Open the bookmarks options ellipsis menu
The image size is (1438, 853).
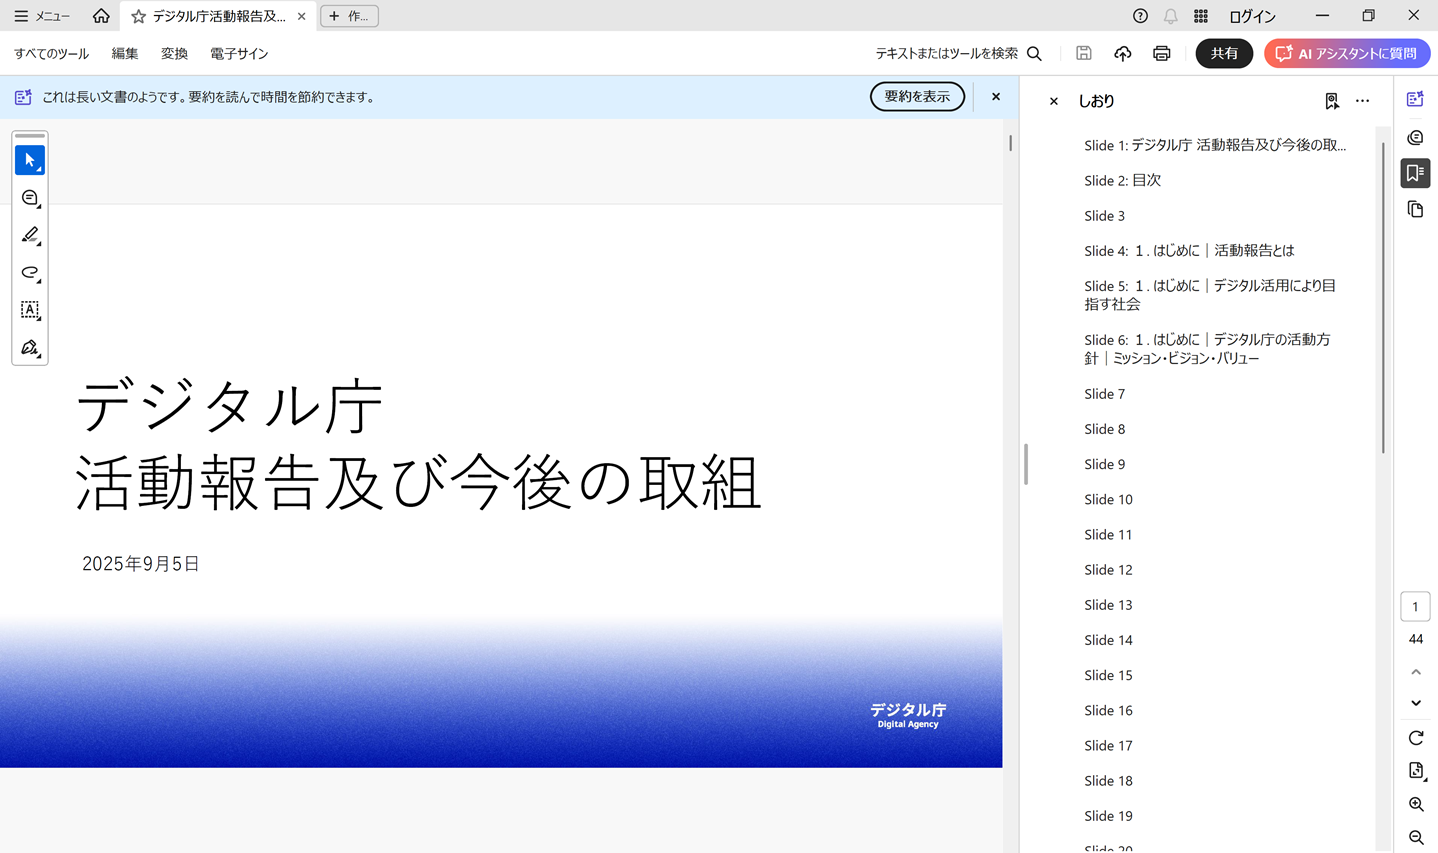pyautogui.click(x=1362, y=101)
